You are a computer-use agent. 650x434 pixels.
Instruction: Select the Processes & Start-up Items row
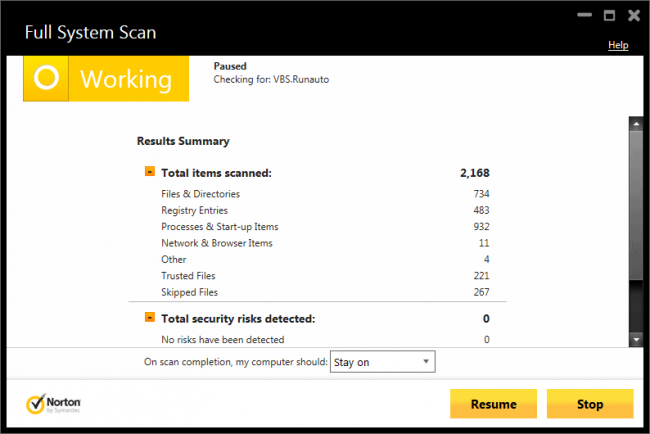[325, 226]
